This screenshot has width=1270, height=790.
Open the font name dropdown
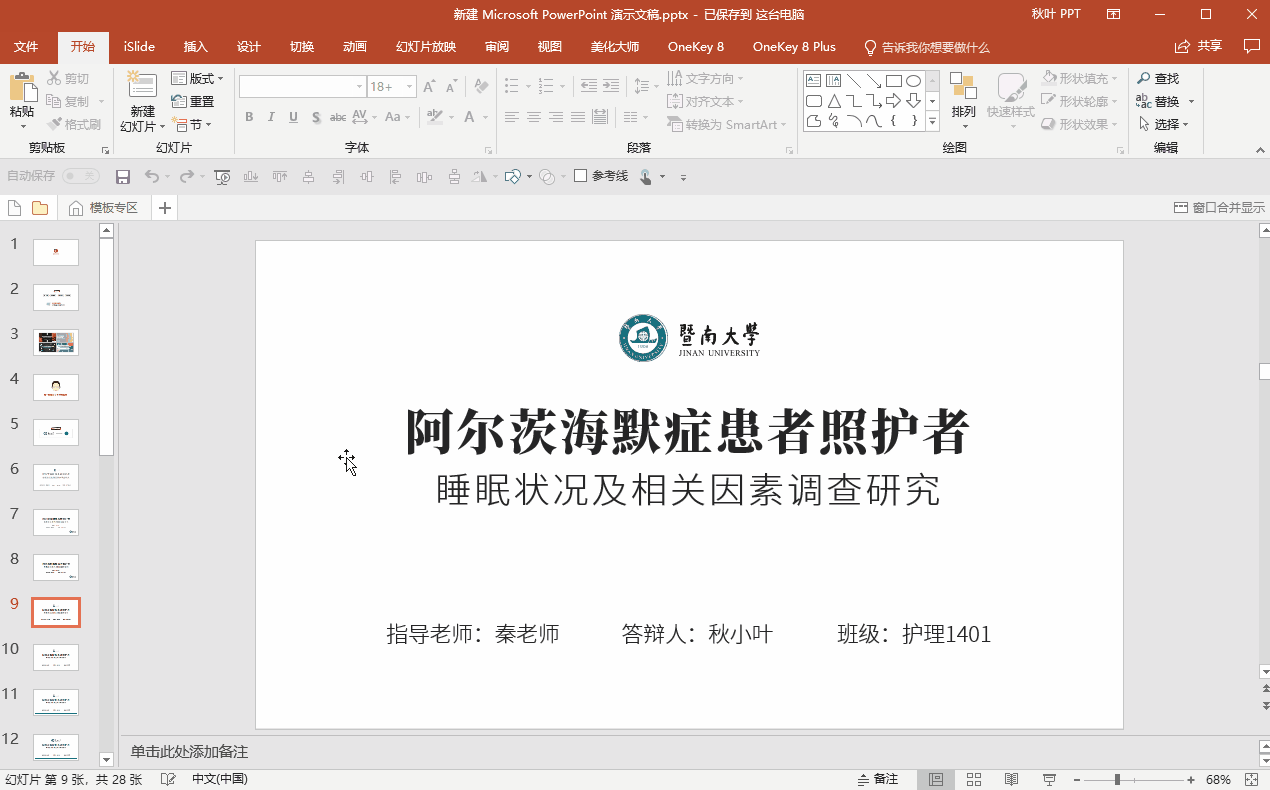coord(359,87)
